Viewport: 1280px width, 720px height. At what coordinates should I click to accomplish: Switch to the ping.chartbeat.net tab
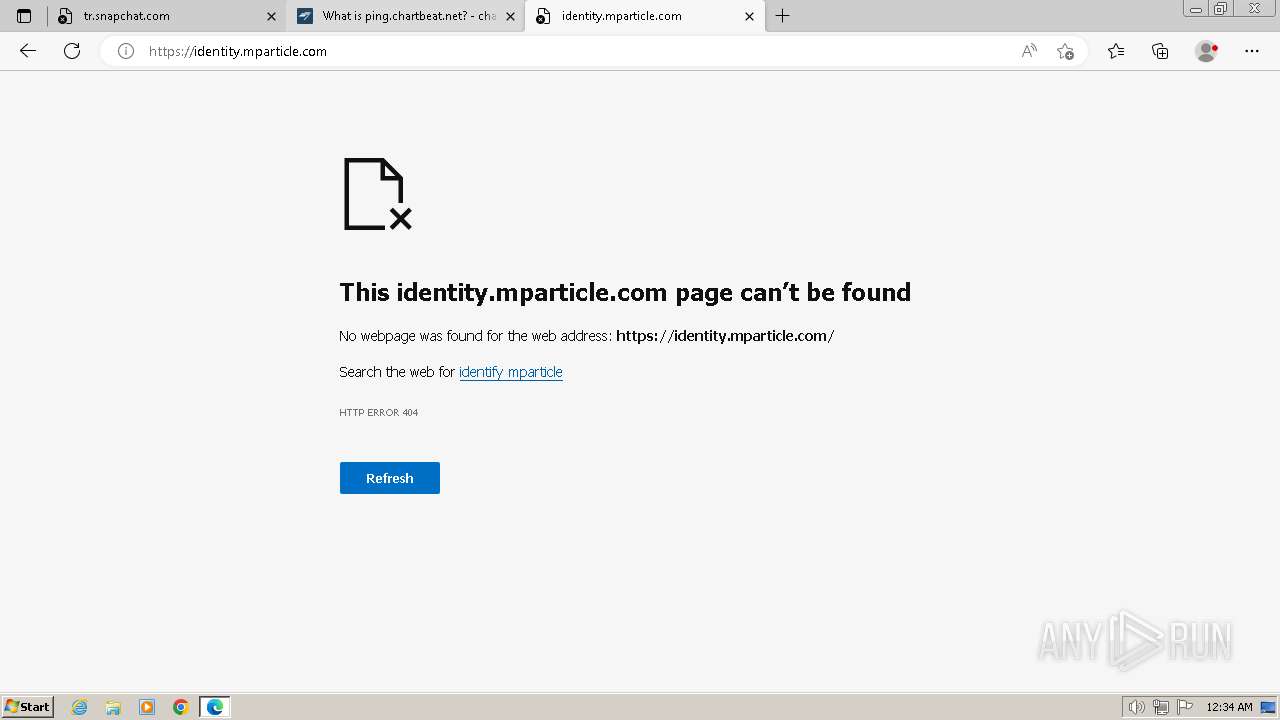(405, 16)
